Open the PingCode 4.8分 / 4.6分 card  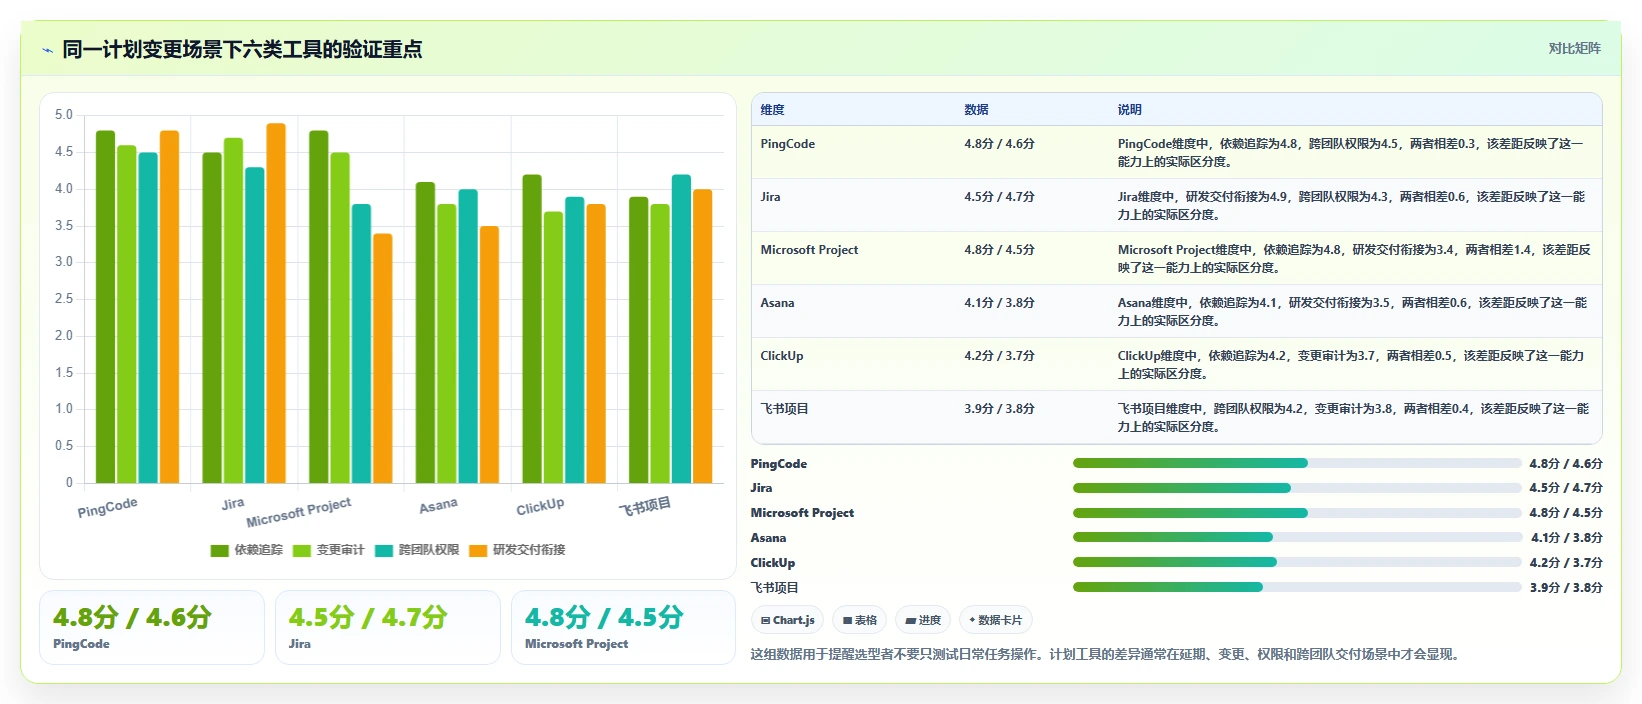click(x=152, y=627)
